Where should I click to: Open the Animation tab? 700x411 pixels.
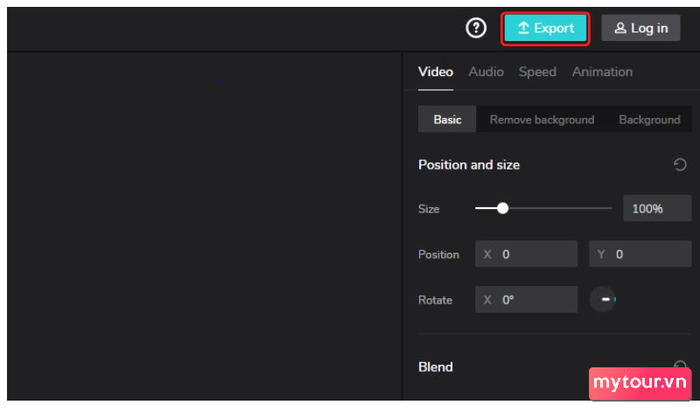[602, 72]
